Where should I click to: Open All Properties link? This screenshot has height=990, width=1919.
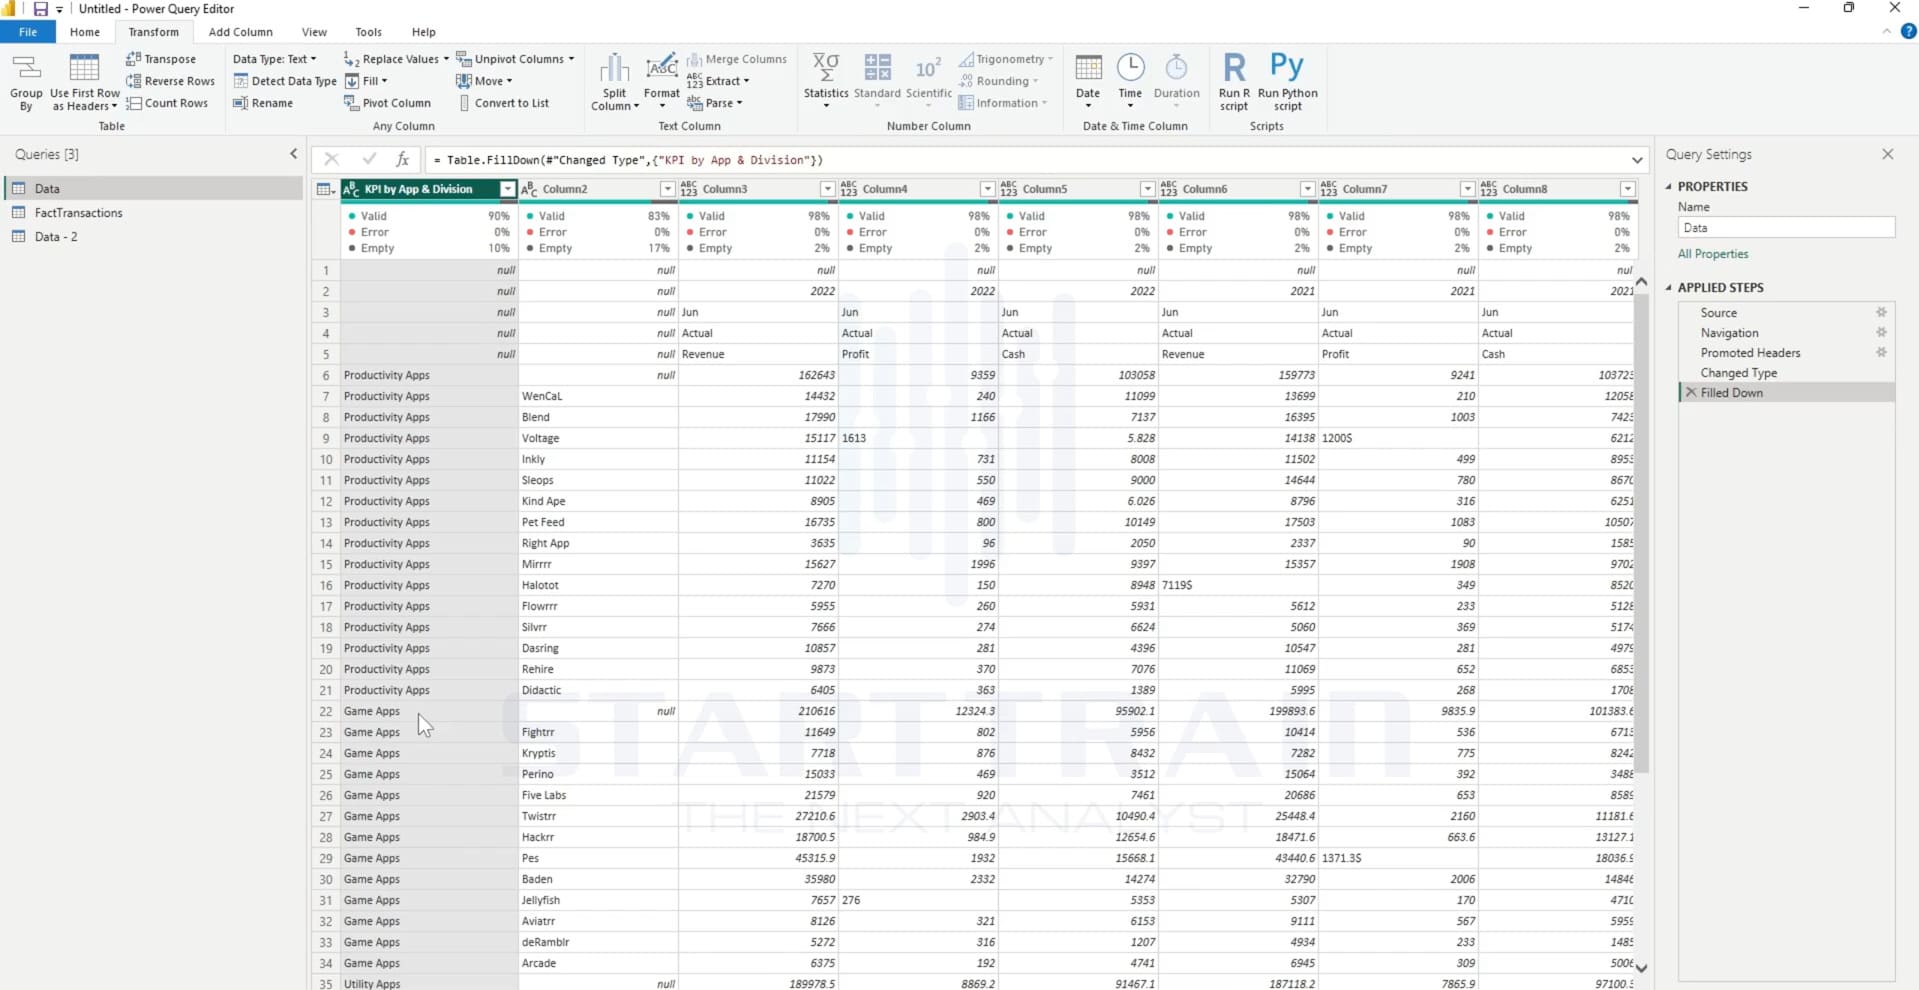[1713, 254]
